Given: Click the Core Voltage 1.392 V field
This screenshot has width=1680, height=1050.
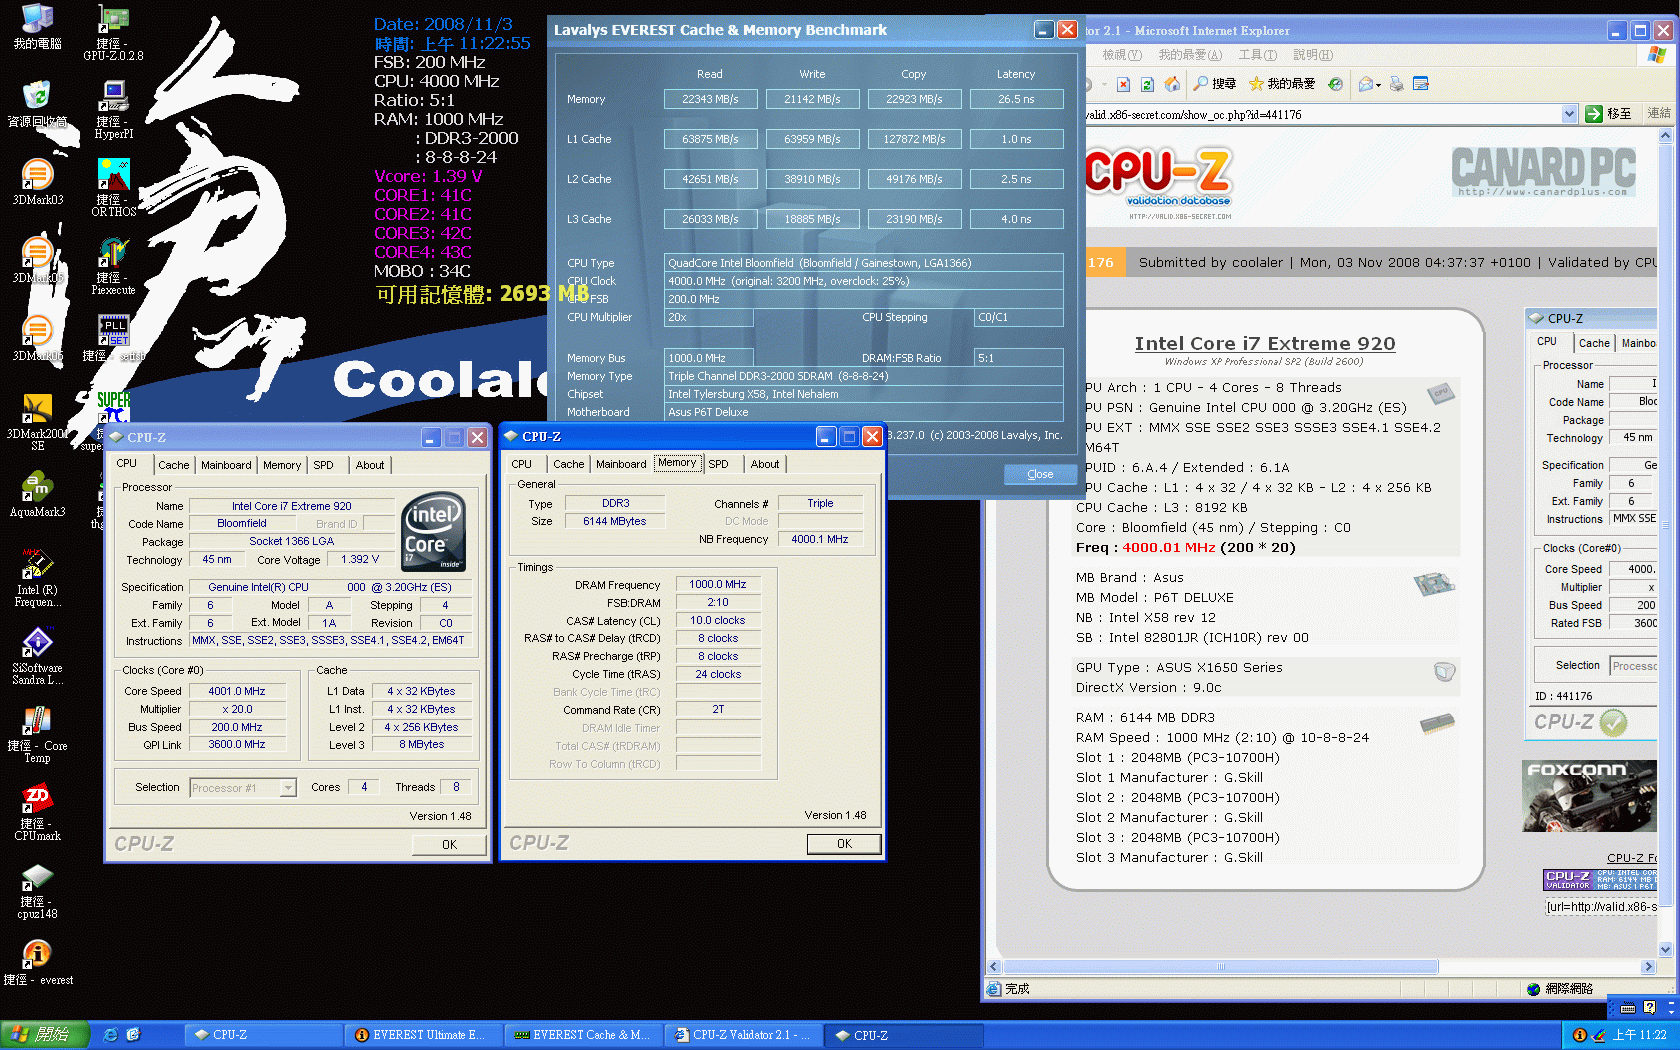Looking at the screenshot, I should (x=360, y=560).
